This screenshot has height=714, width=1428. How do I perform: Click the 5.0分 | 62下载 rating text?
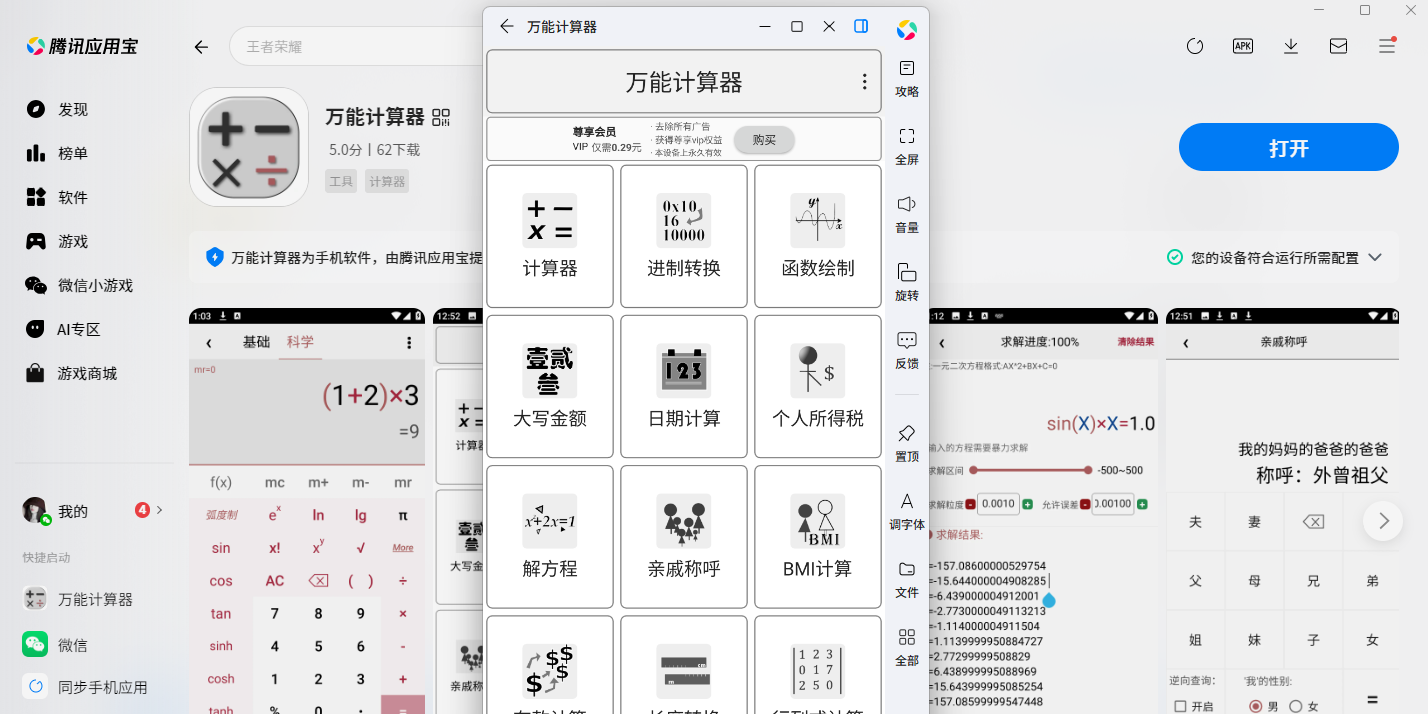point(374,150)
